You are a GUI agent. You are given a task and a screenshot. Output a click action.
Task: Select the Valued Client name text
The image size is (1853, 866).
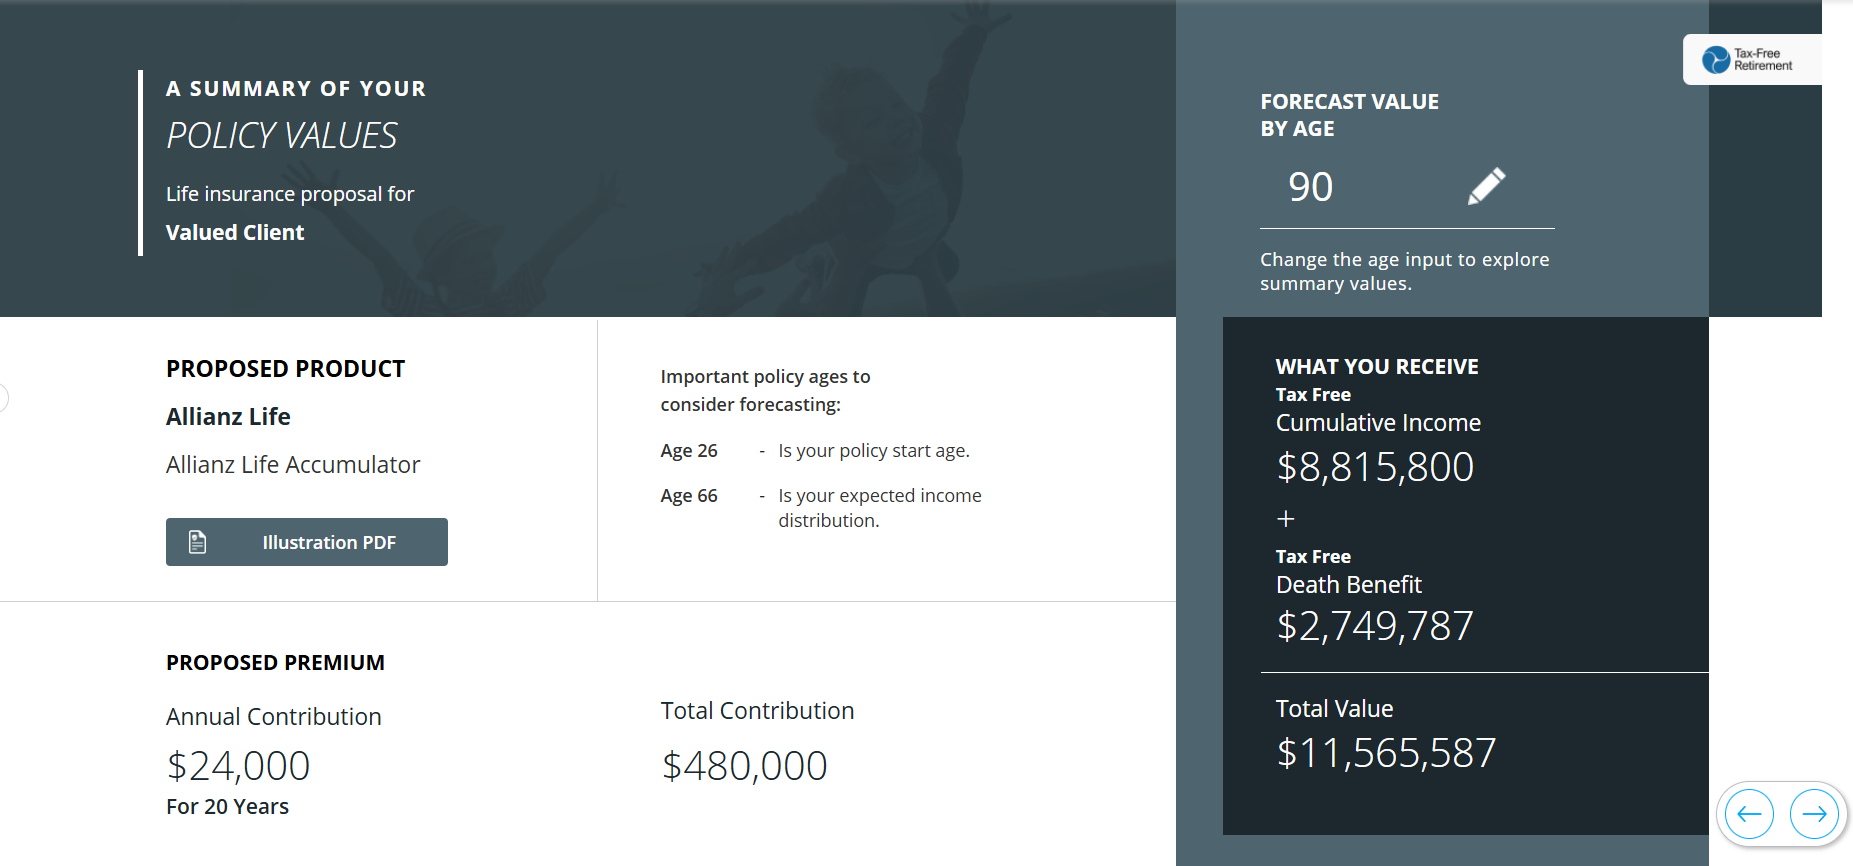coord(235,233)
